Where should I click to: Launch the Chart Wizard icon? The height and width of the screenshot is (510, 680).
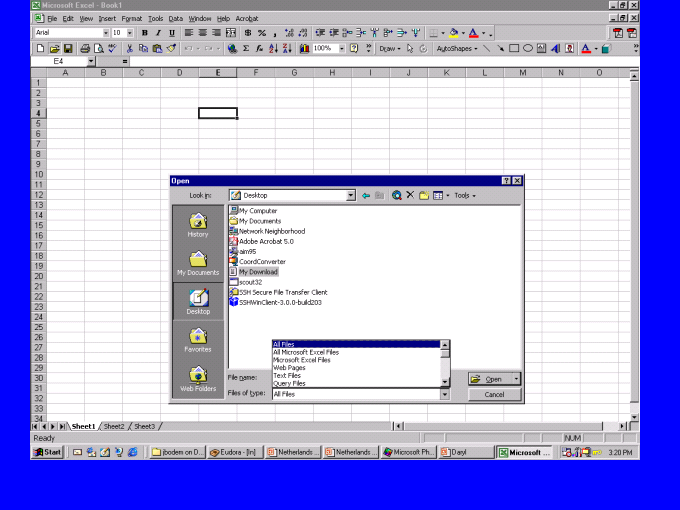[x=304, y=49]
